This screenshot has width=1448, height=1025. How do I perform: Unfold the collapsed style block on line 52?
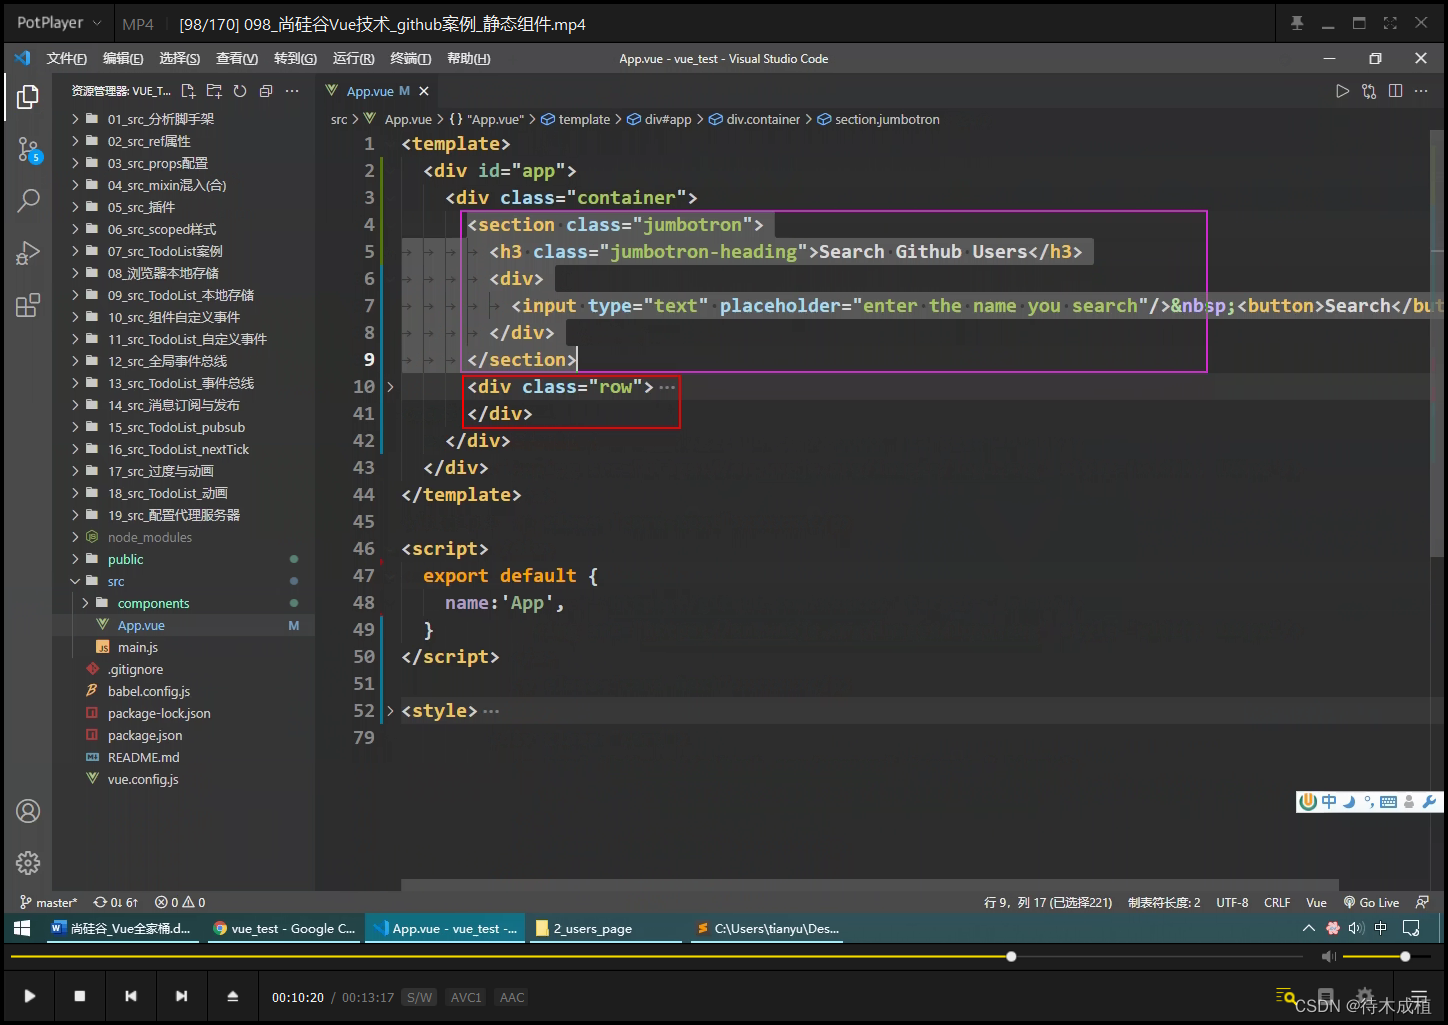tap(390, 711)
